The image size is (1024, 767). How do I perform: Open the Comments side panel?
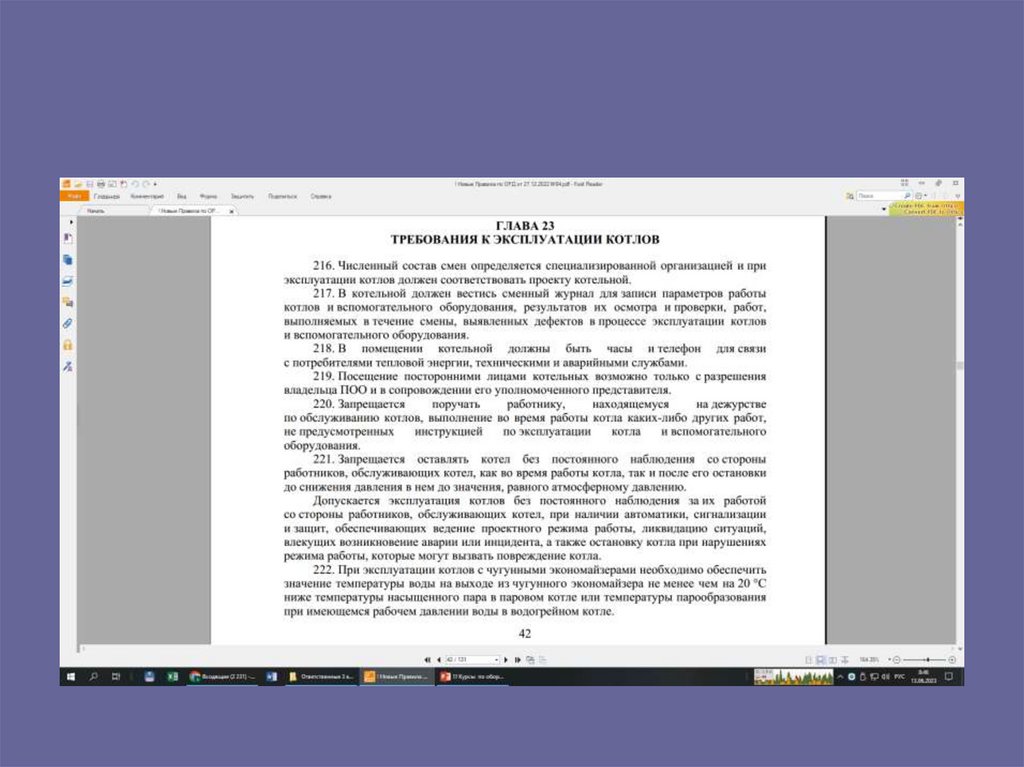tap(68, 302)
